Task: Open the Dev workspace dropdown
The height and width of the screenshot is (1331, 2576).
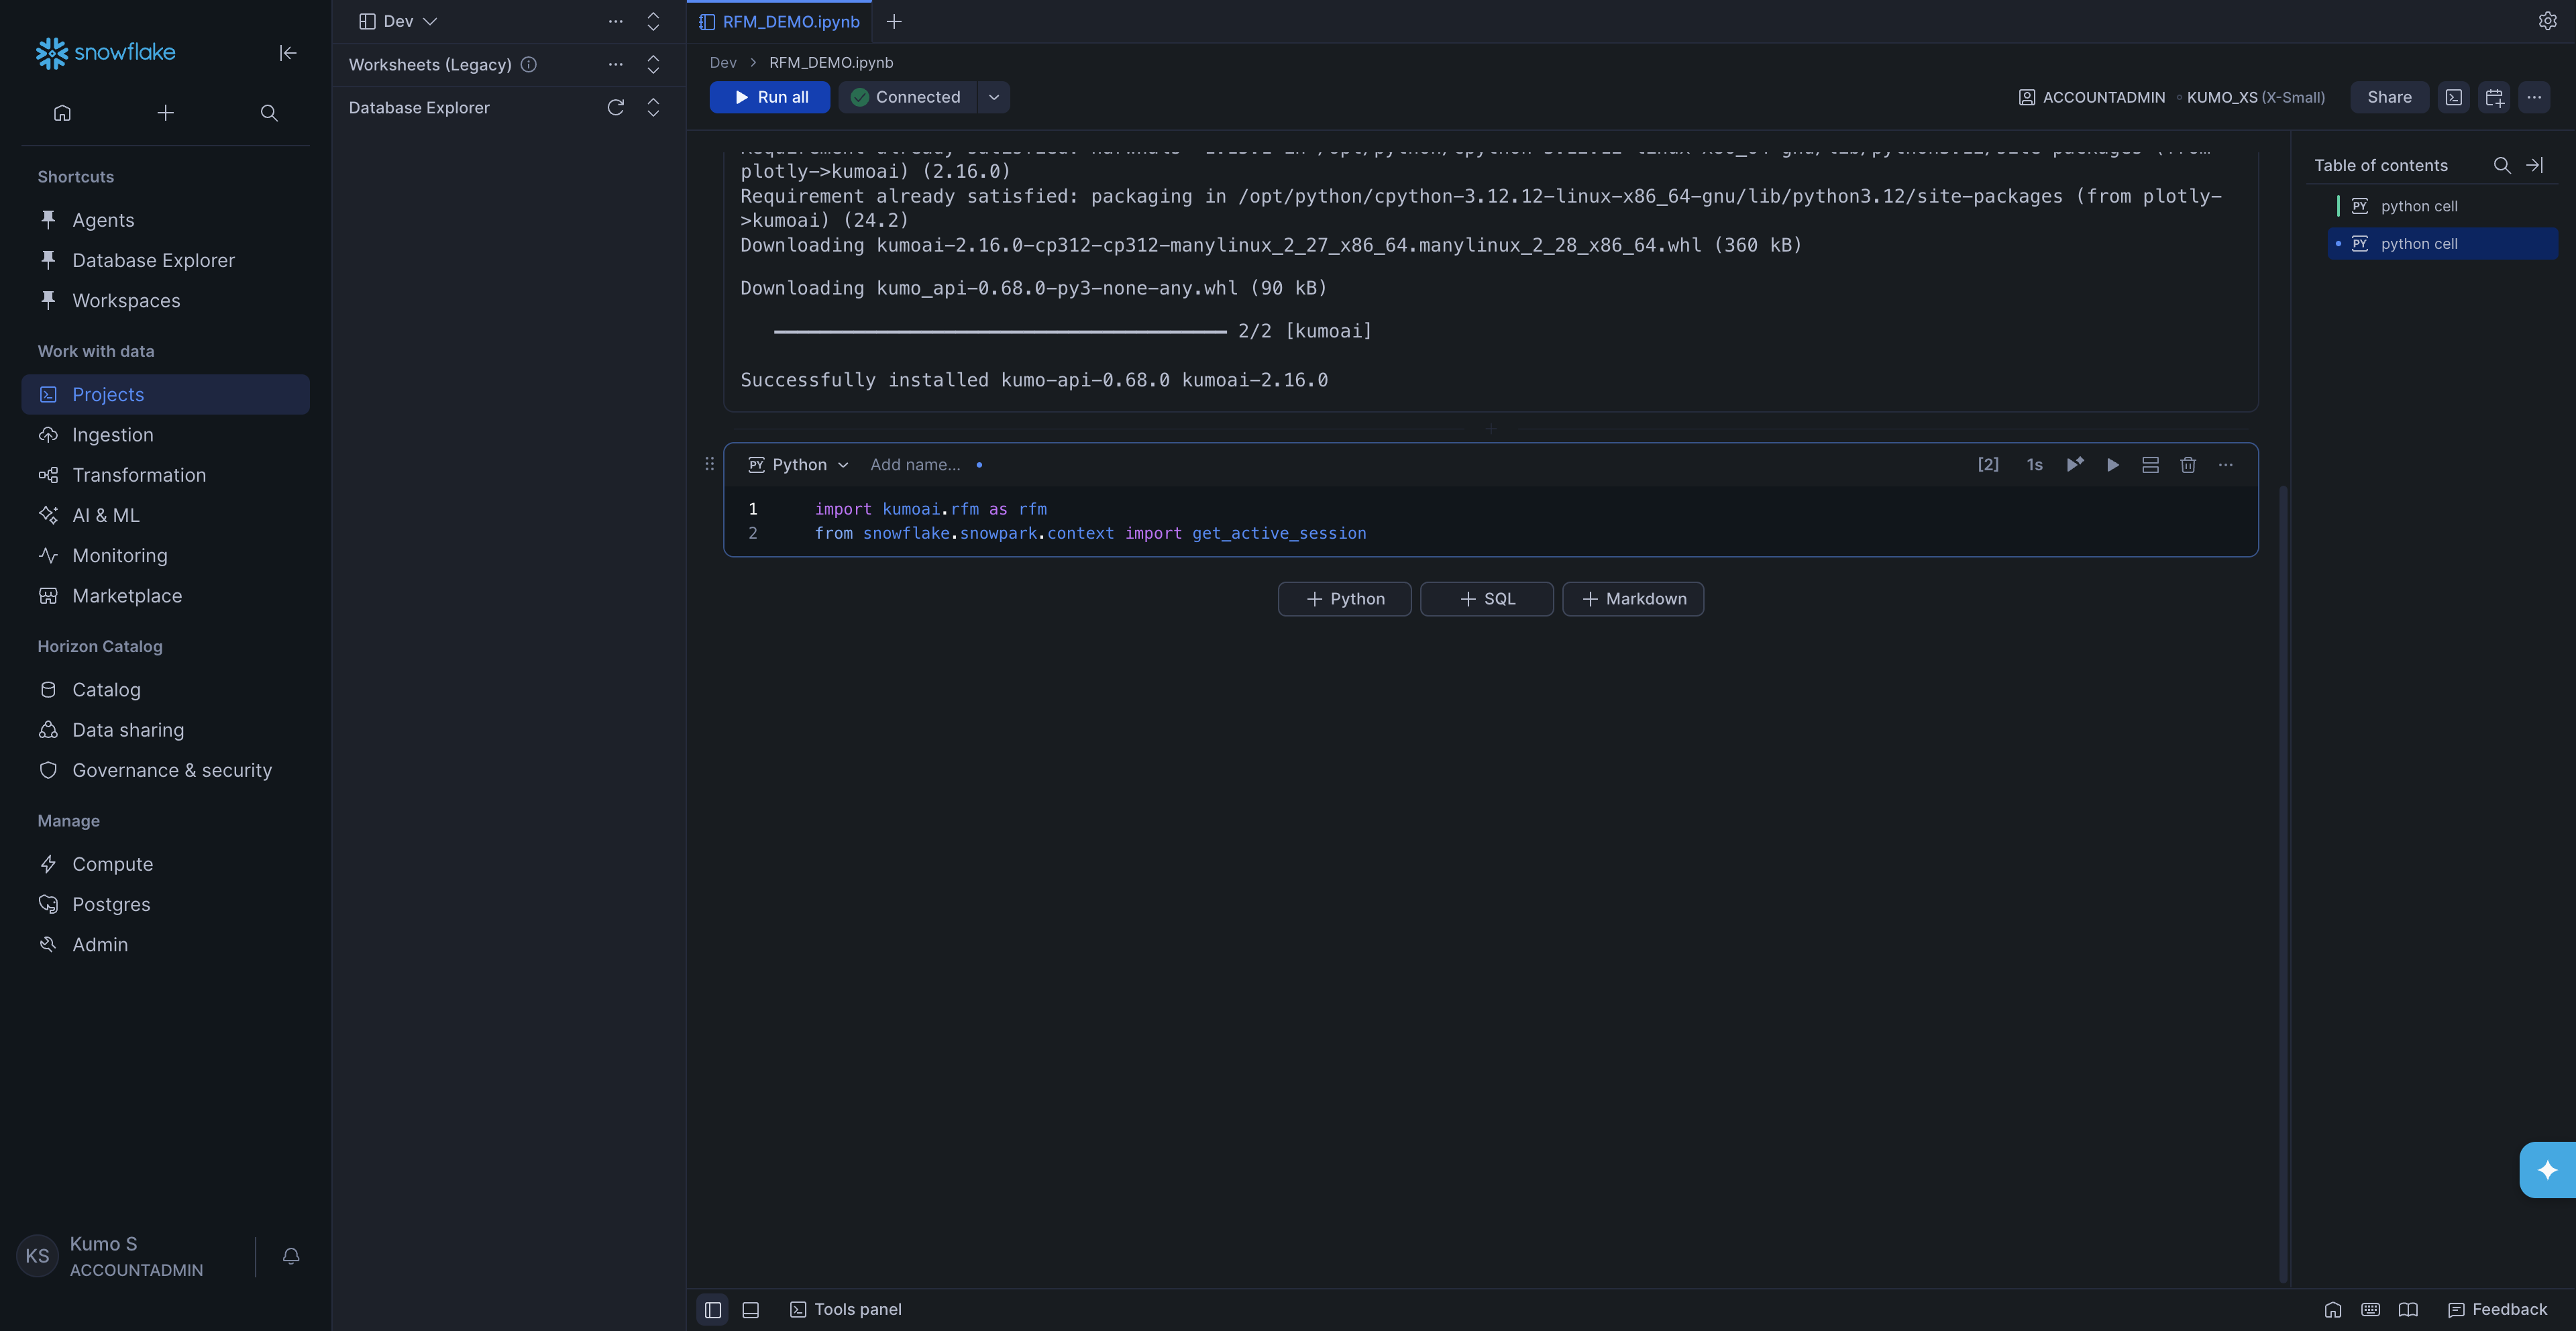Action: pyautogui.click(x=399, y=21)
